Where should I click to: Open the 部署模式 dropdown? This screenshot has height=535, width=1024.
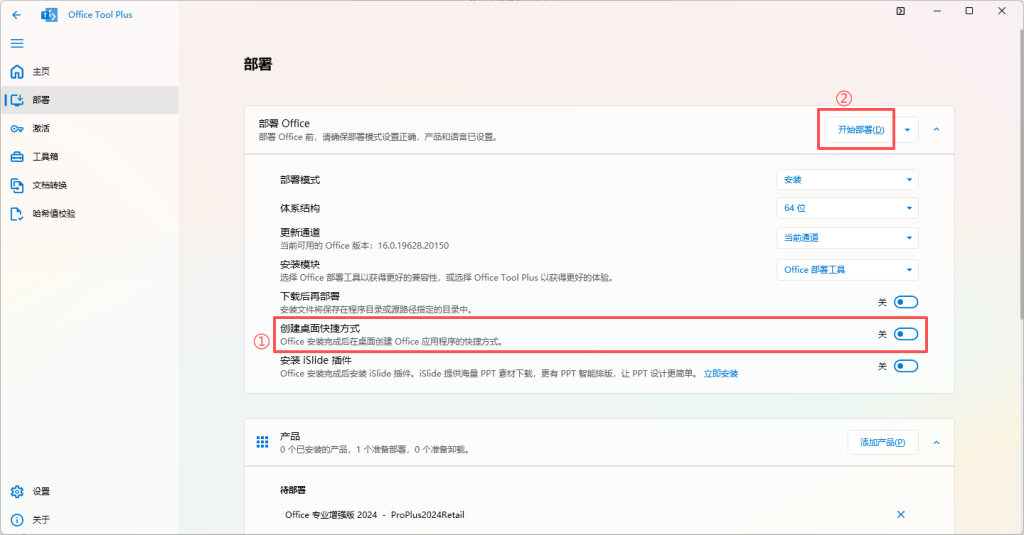click(x=847, y=180)
